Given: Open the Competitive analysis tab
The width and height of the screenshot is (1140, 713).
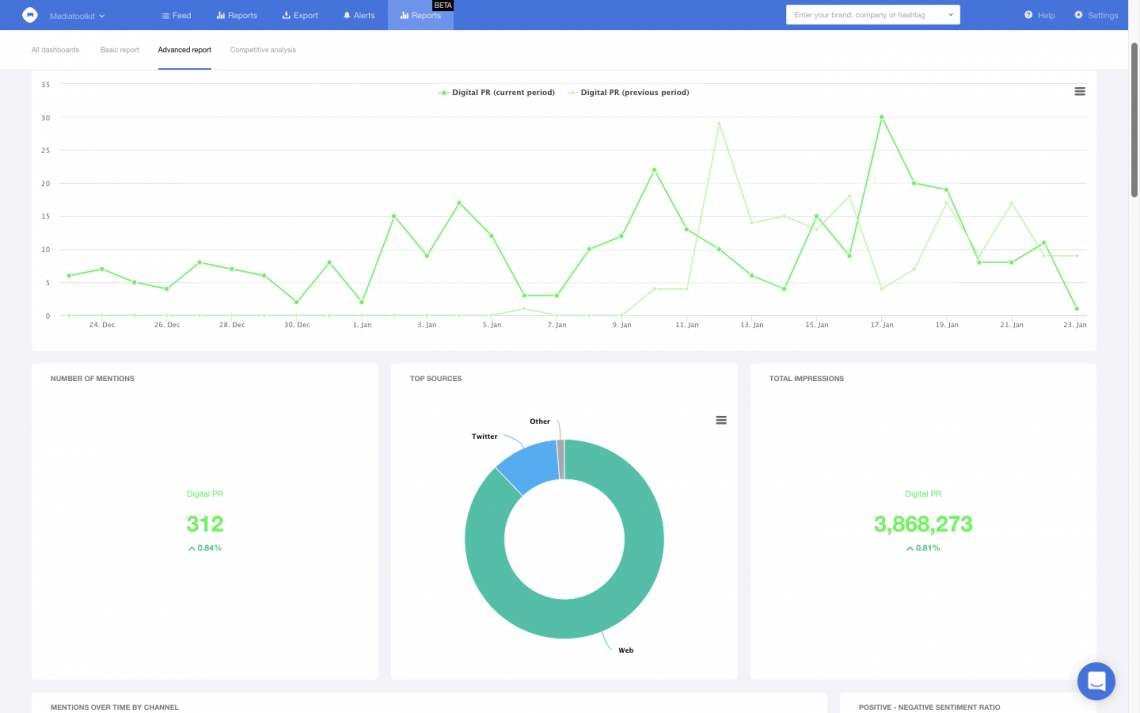Looking at the screenshot, I should 262,49.
